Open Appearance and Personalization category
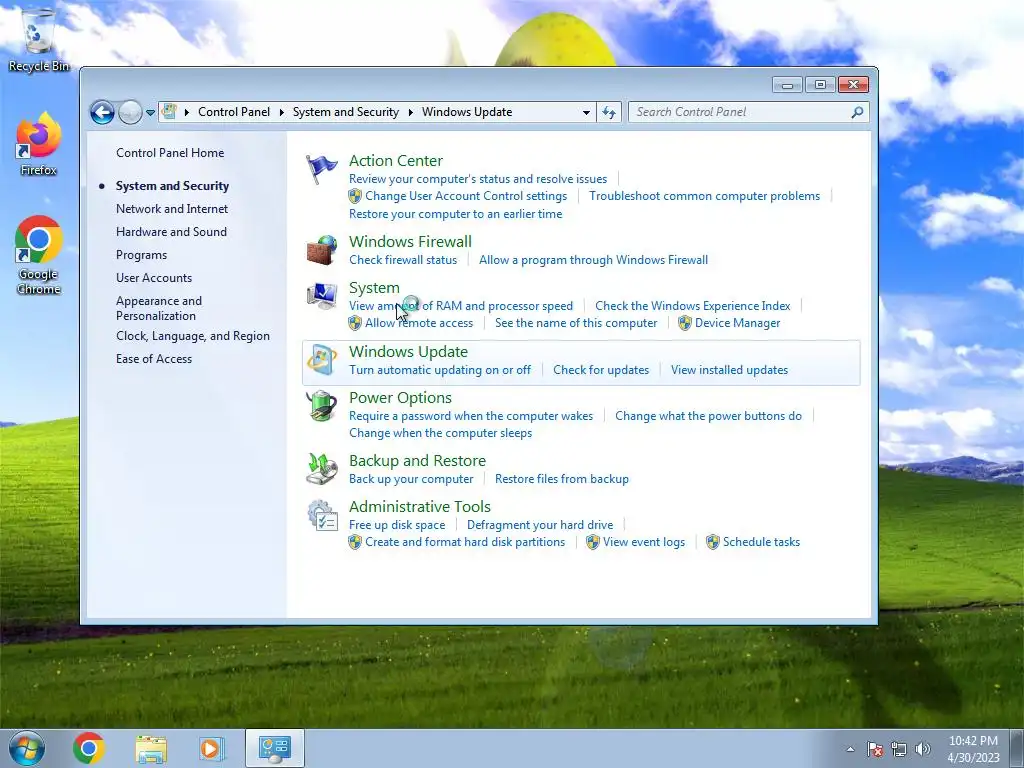Screen dimensions: 1024x768 pyautogui.click(x=159, y=308)
